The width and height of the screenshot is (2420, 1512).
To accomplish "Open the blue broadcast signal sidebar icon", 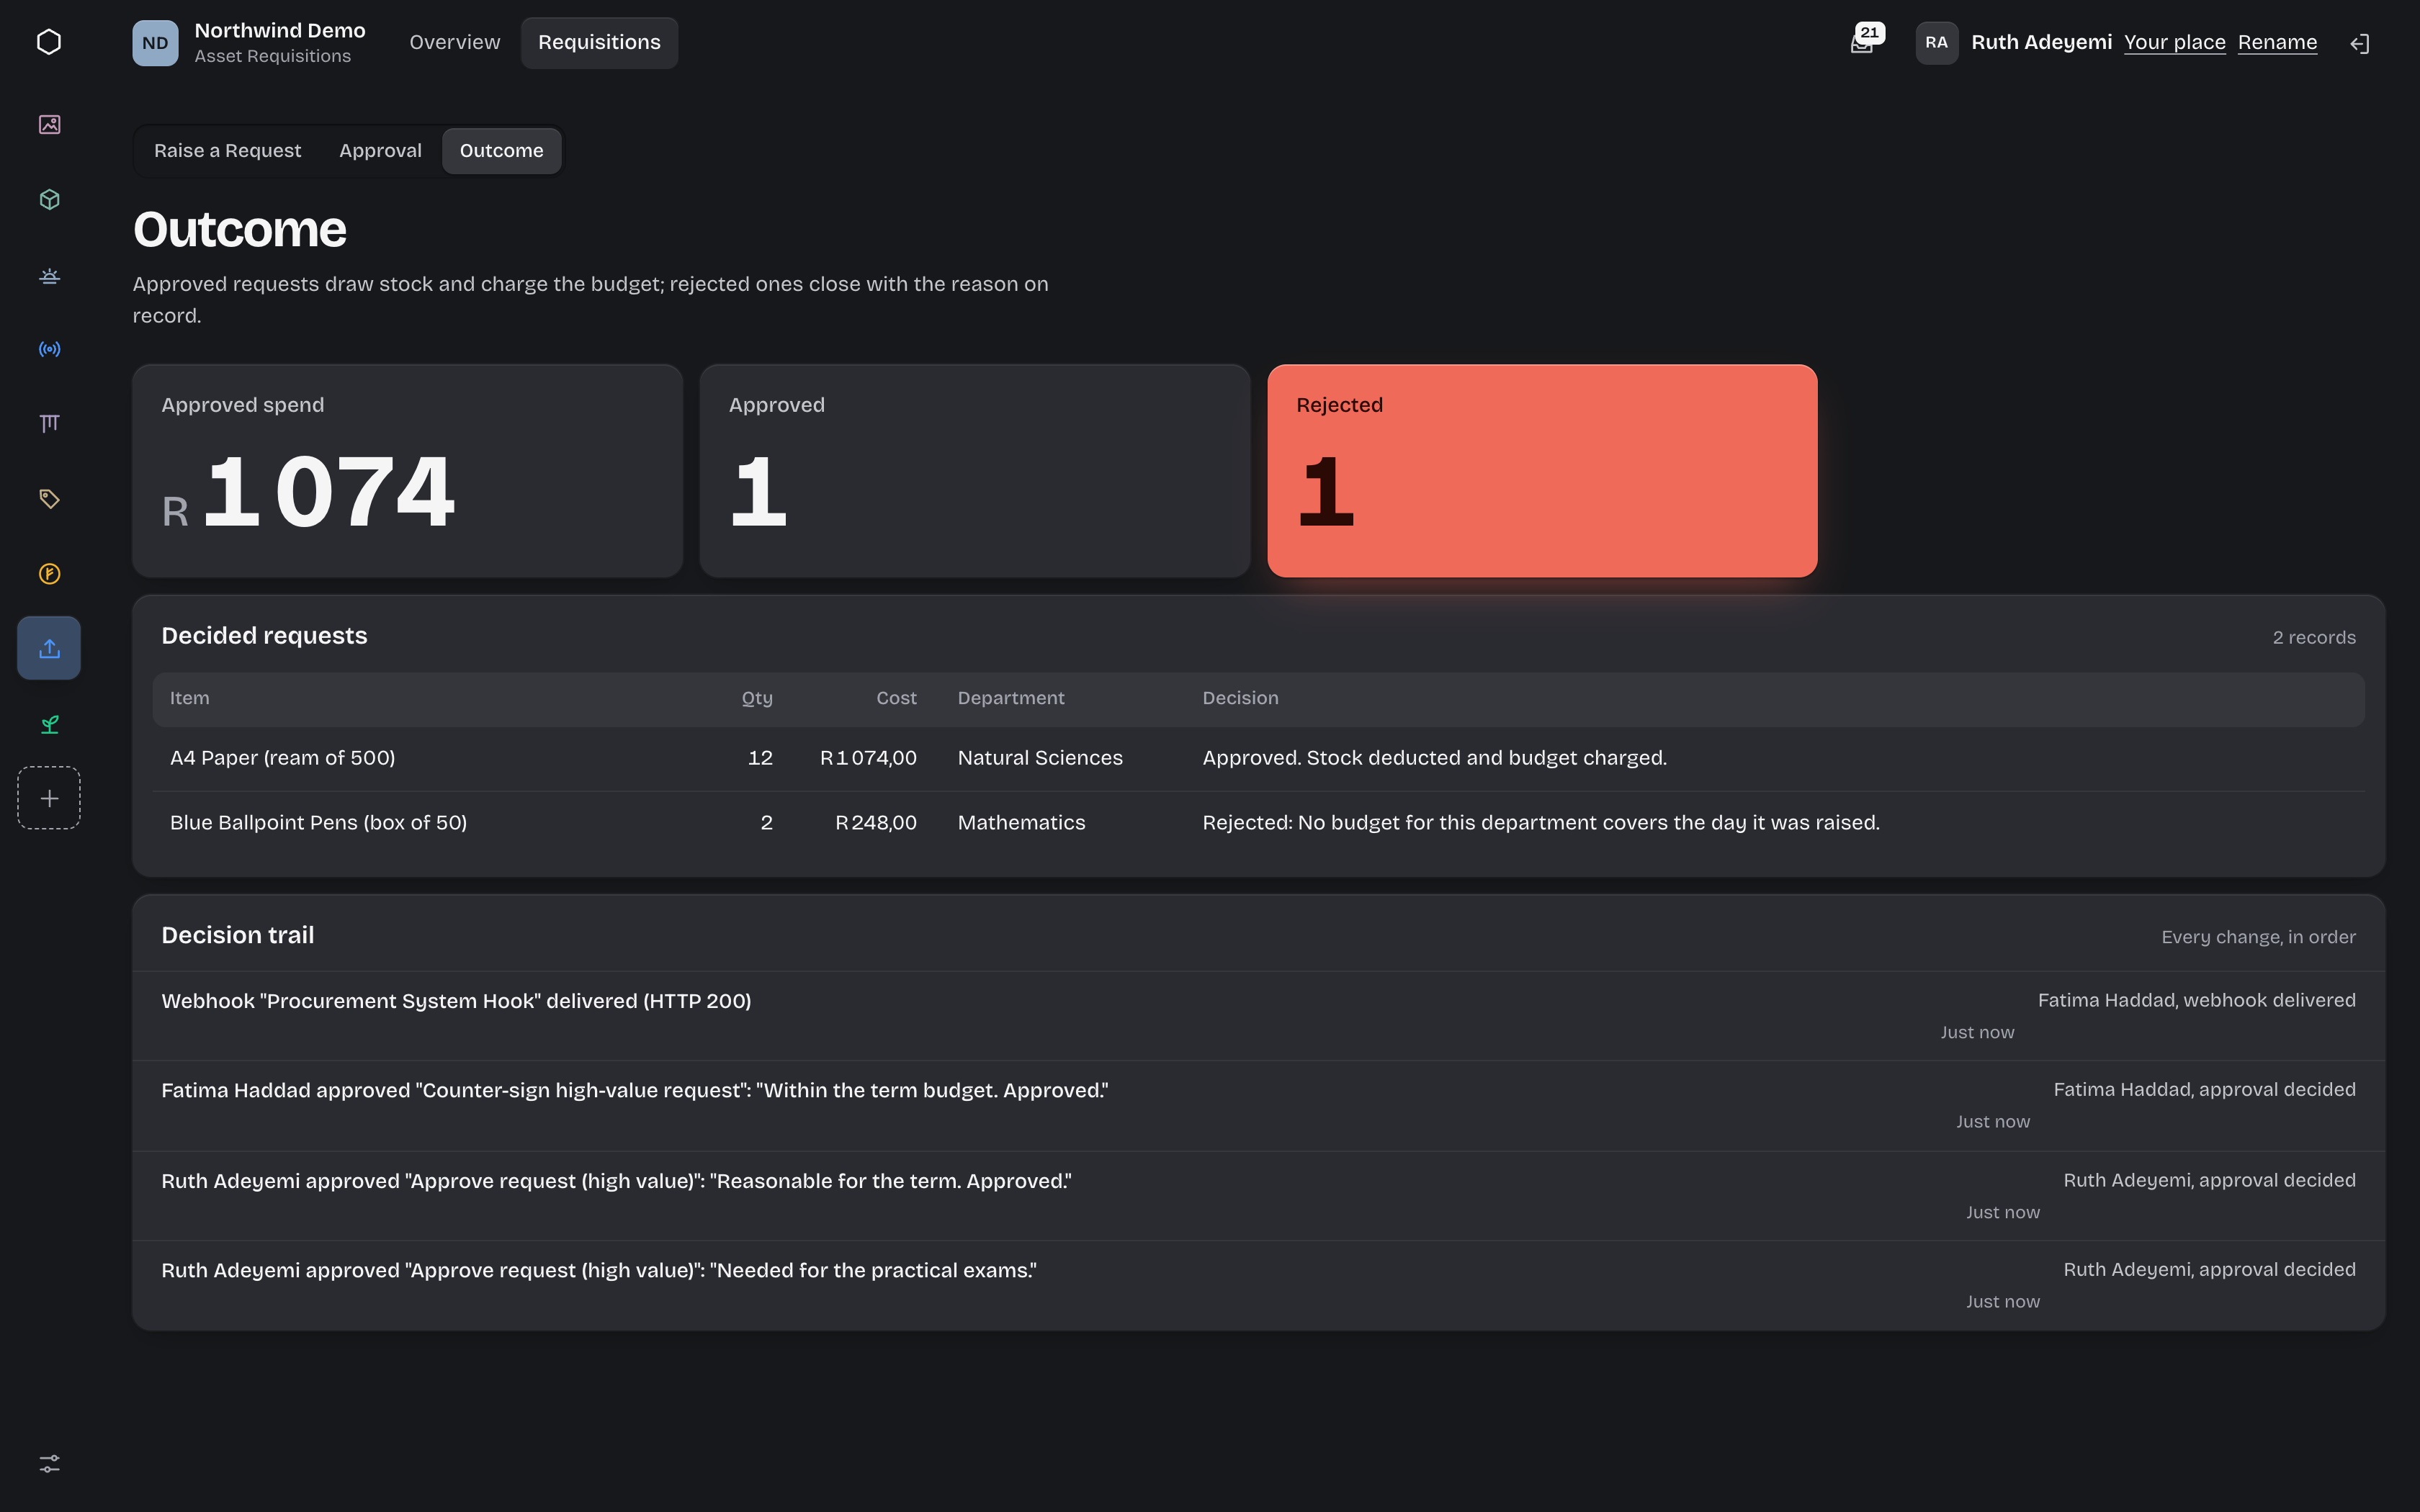I will 49,349.
